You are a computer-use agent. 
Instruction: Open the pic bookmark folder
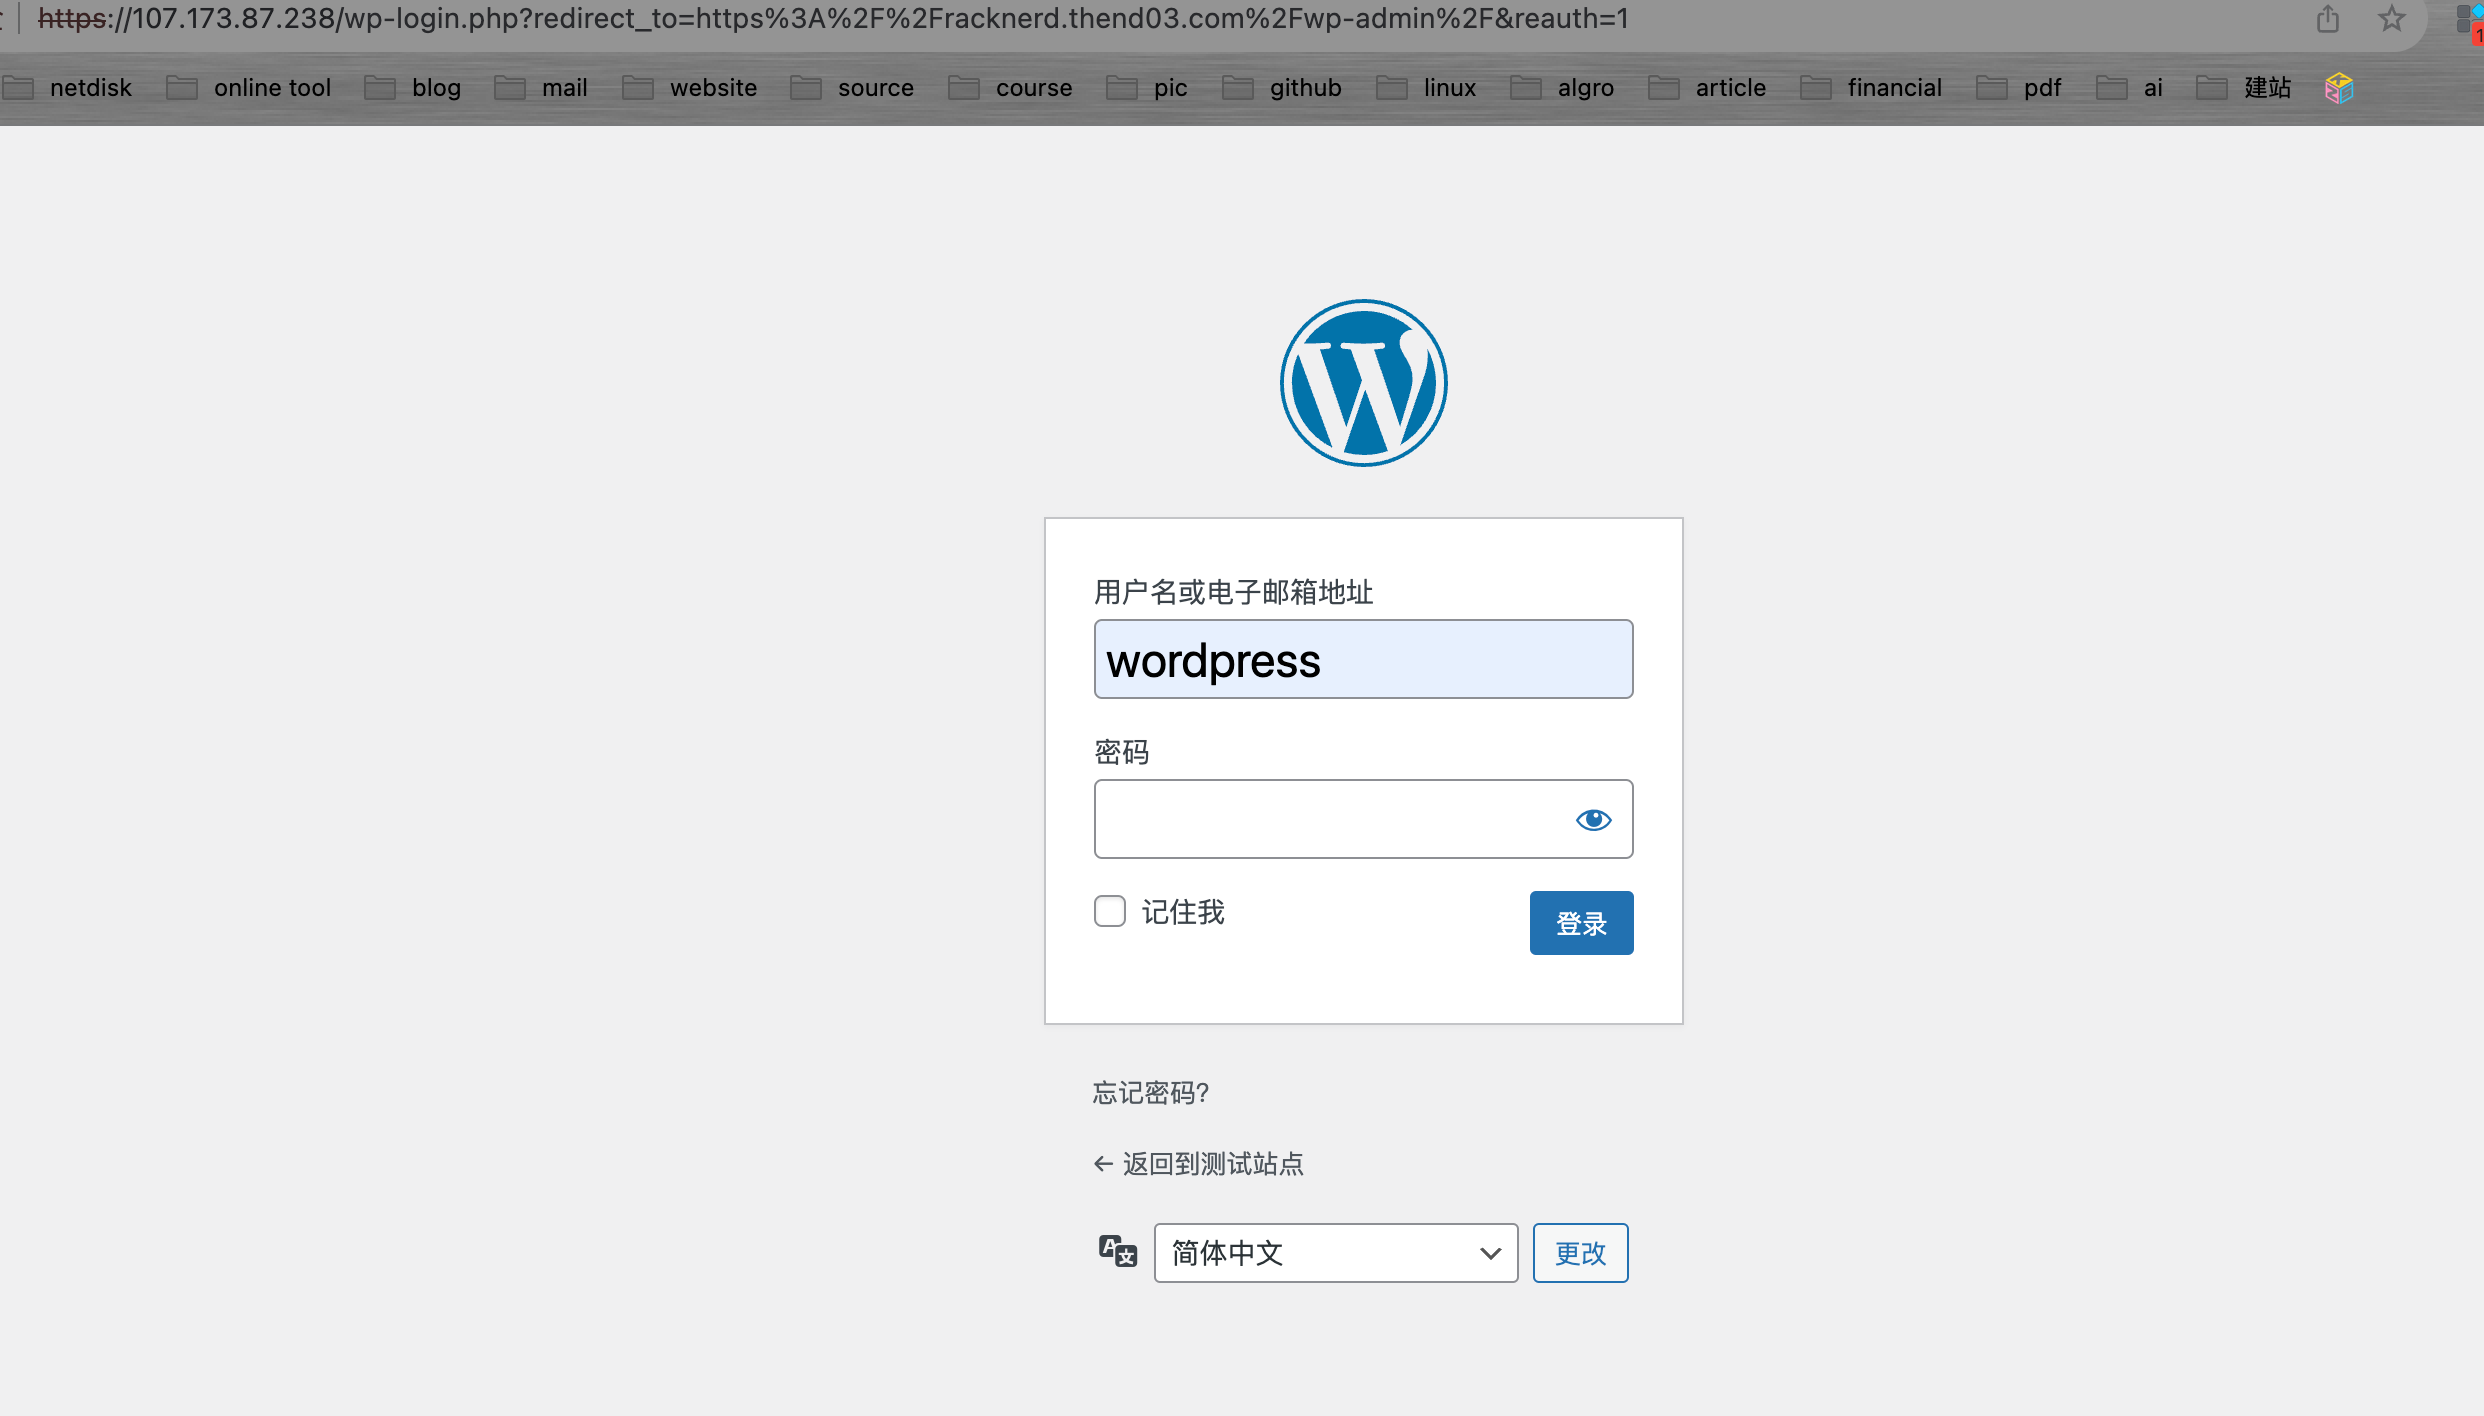click(1146, 88)
